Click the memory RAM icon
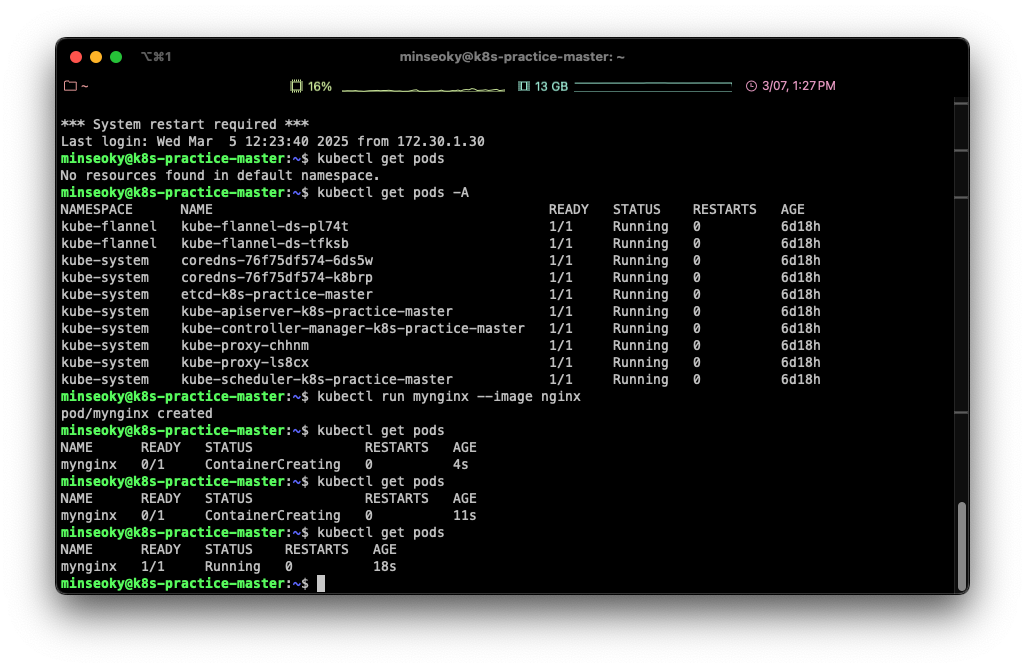 point(524,86)
